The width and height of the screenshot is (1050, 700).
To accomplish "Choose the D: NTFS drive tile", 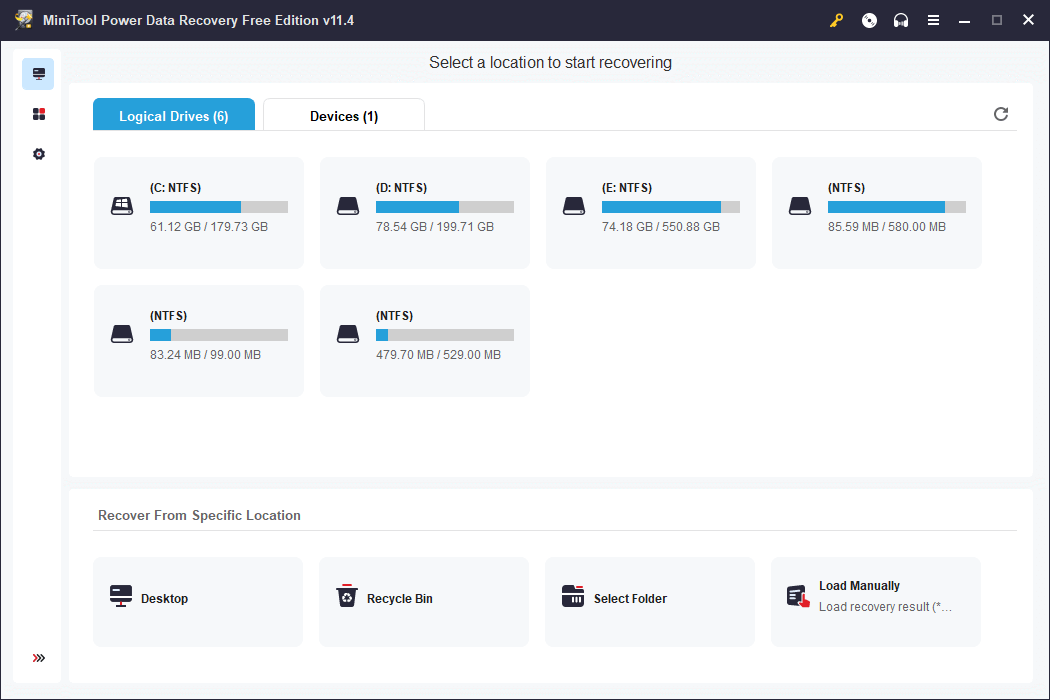I will click(x=425, y=212).
